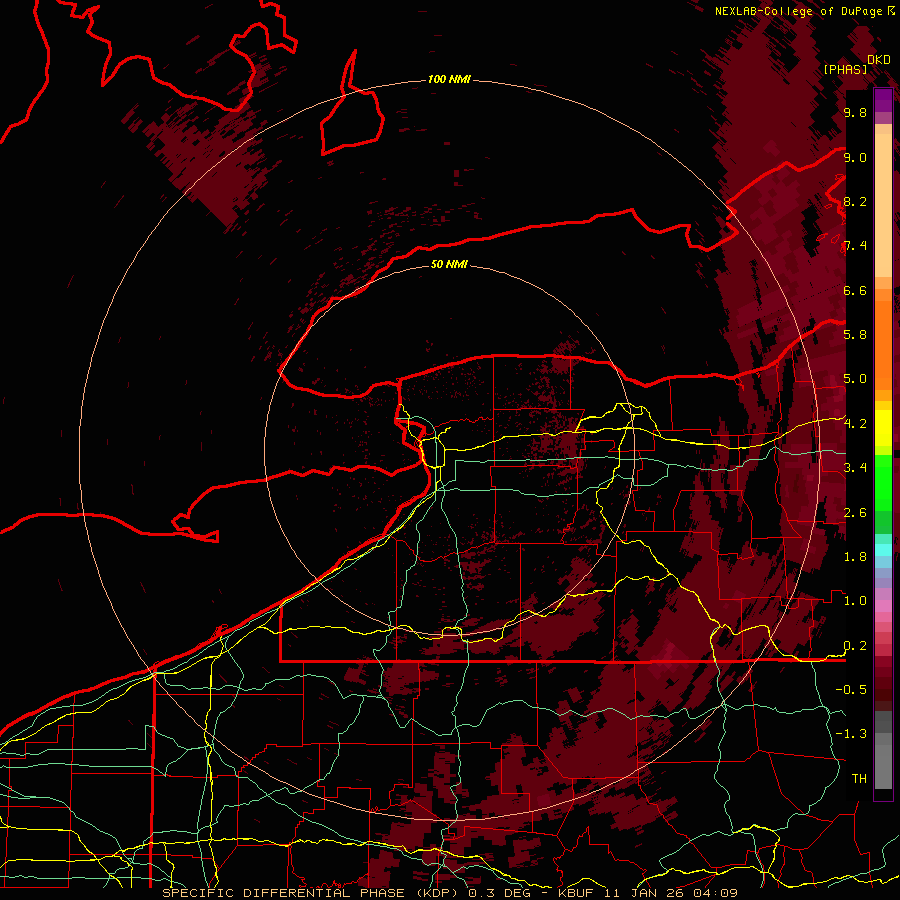
Task: Click the 1.8 value on the legend
Action: (855, 557)
